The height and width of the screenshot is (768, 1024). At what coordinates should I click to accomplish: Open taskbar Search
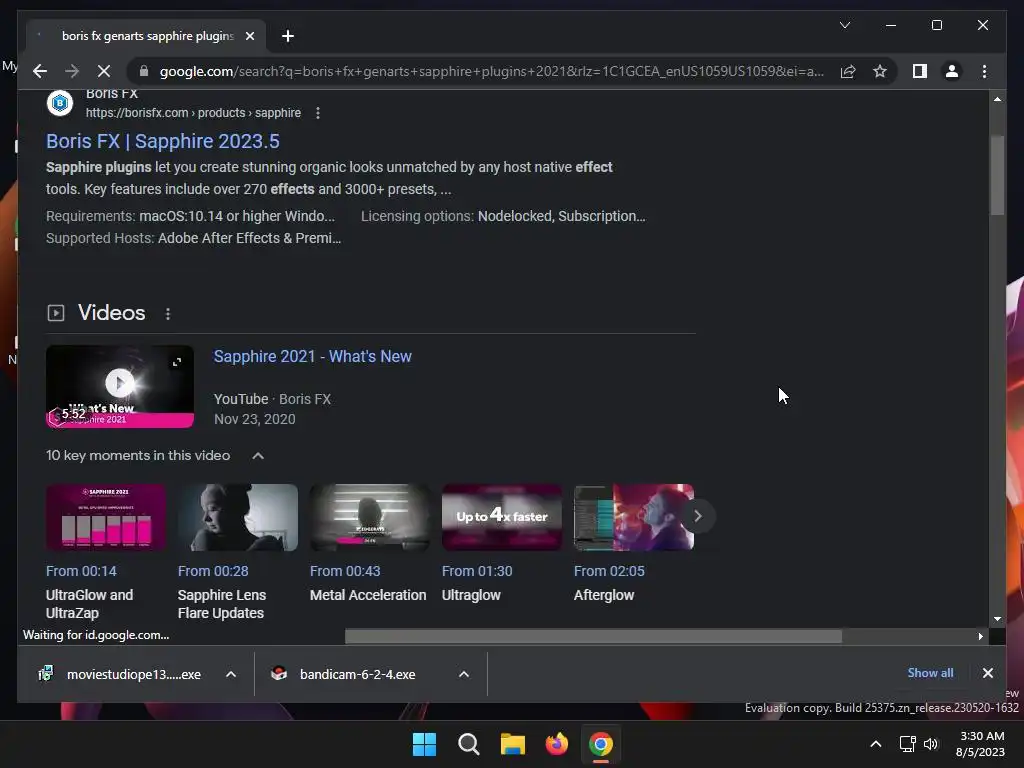tap(468, 744)
